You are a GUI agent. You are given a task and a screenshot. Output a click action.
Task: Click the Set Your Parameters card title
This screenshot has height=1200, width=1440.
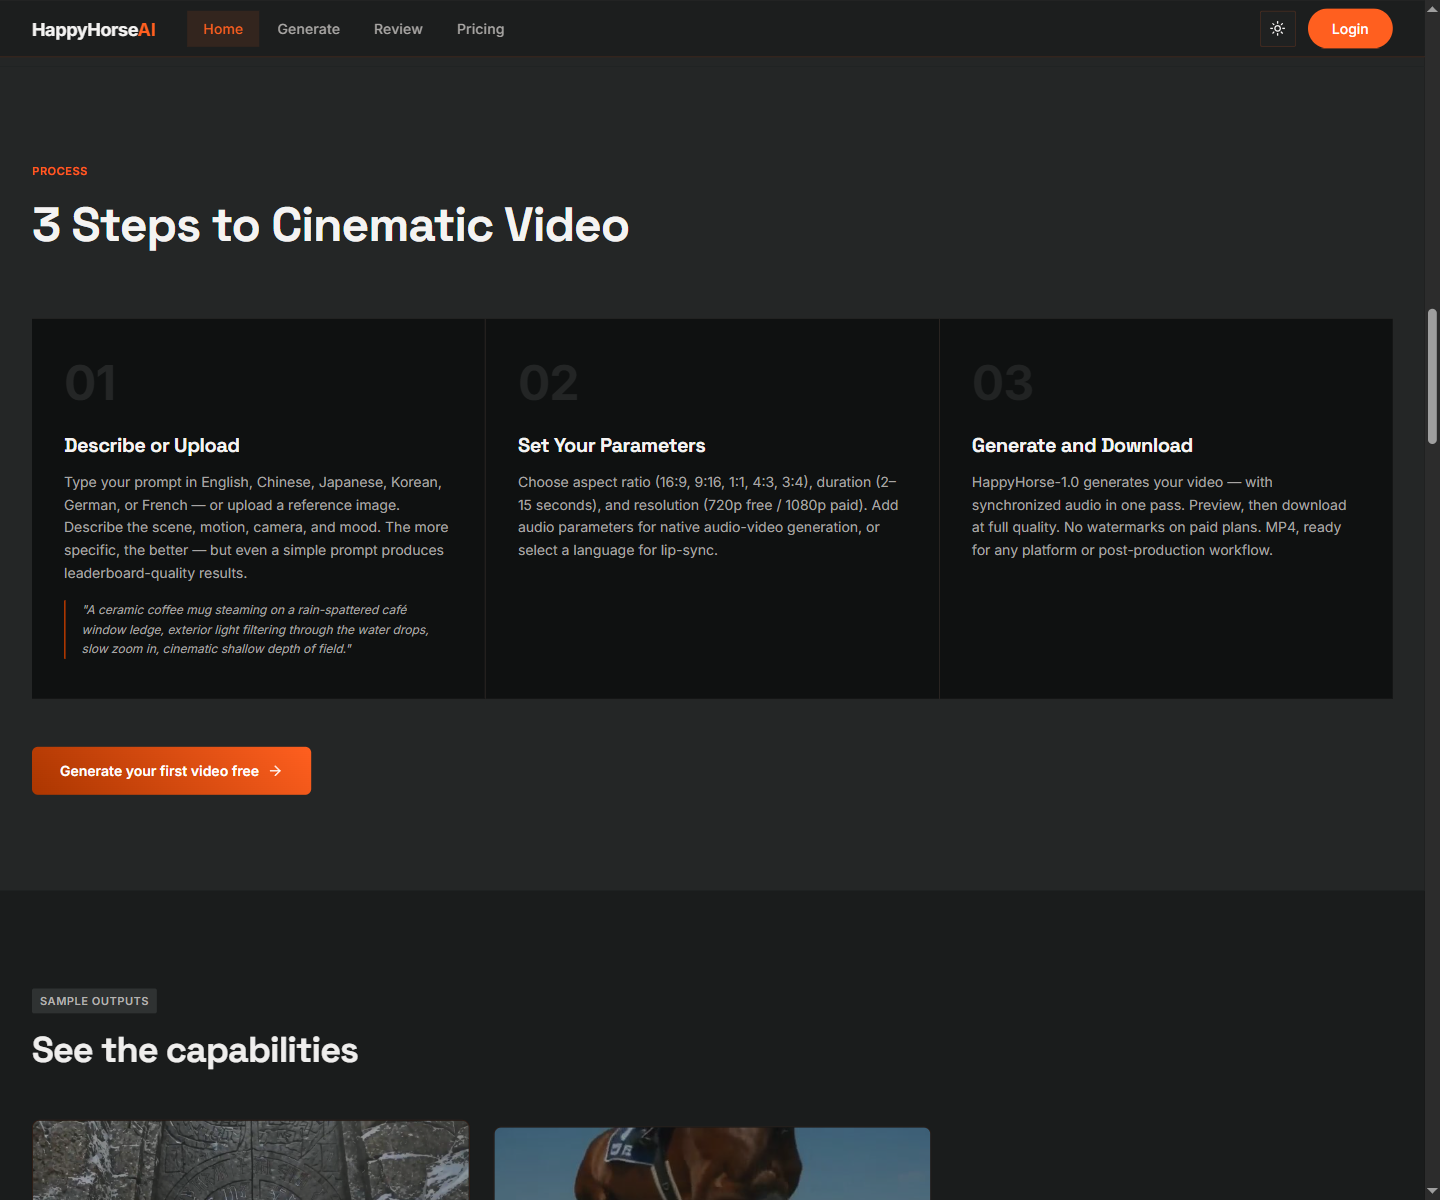(612, 445)
